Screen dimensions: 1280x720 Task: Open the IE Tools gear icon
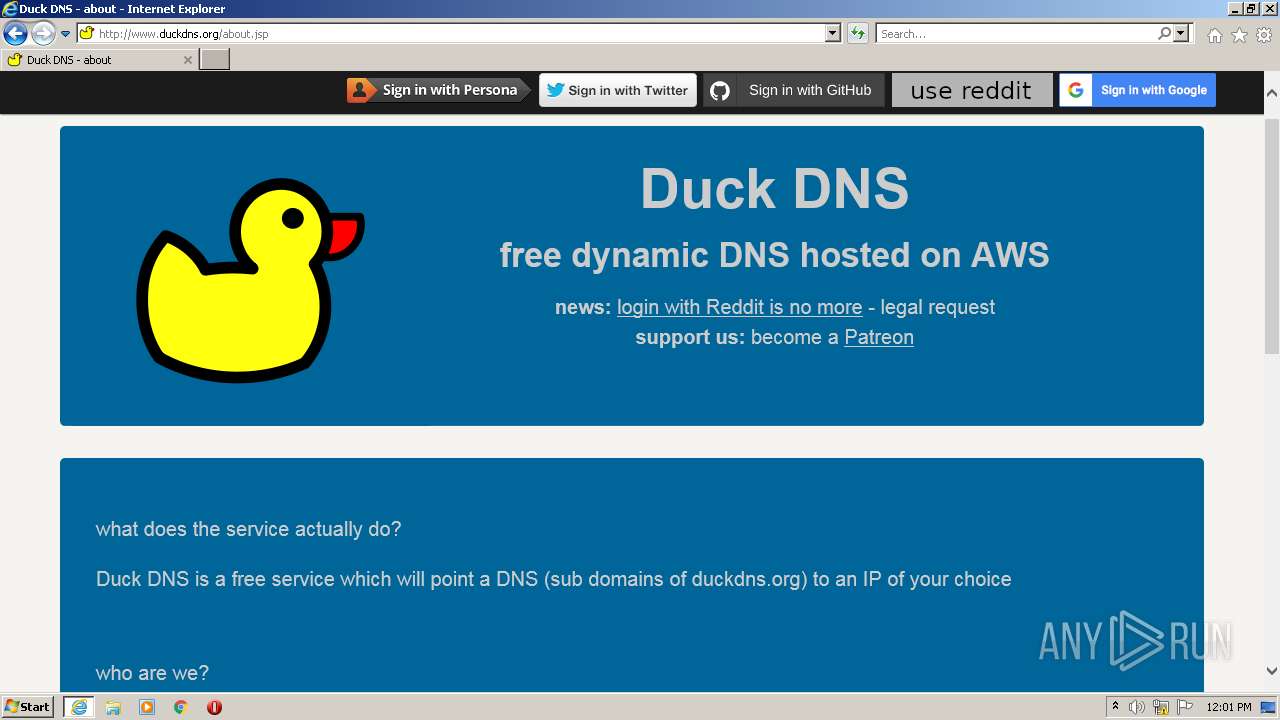coord(1264,35)
